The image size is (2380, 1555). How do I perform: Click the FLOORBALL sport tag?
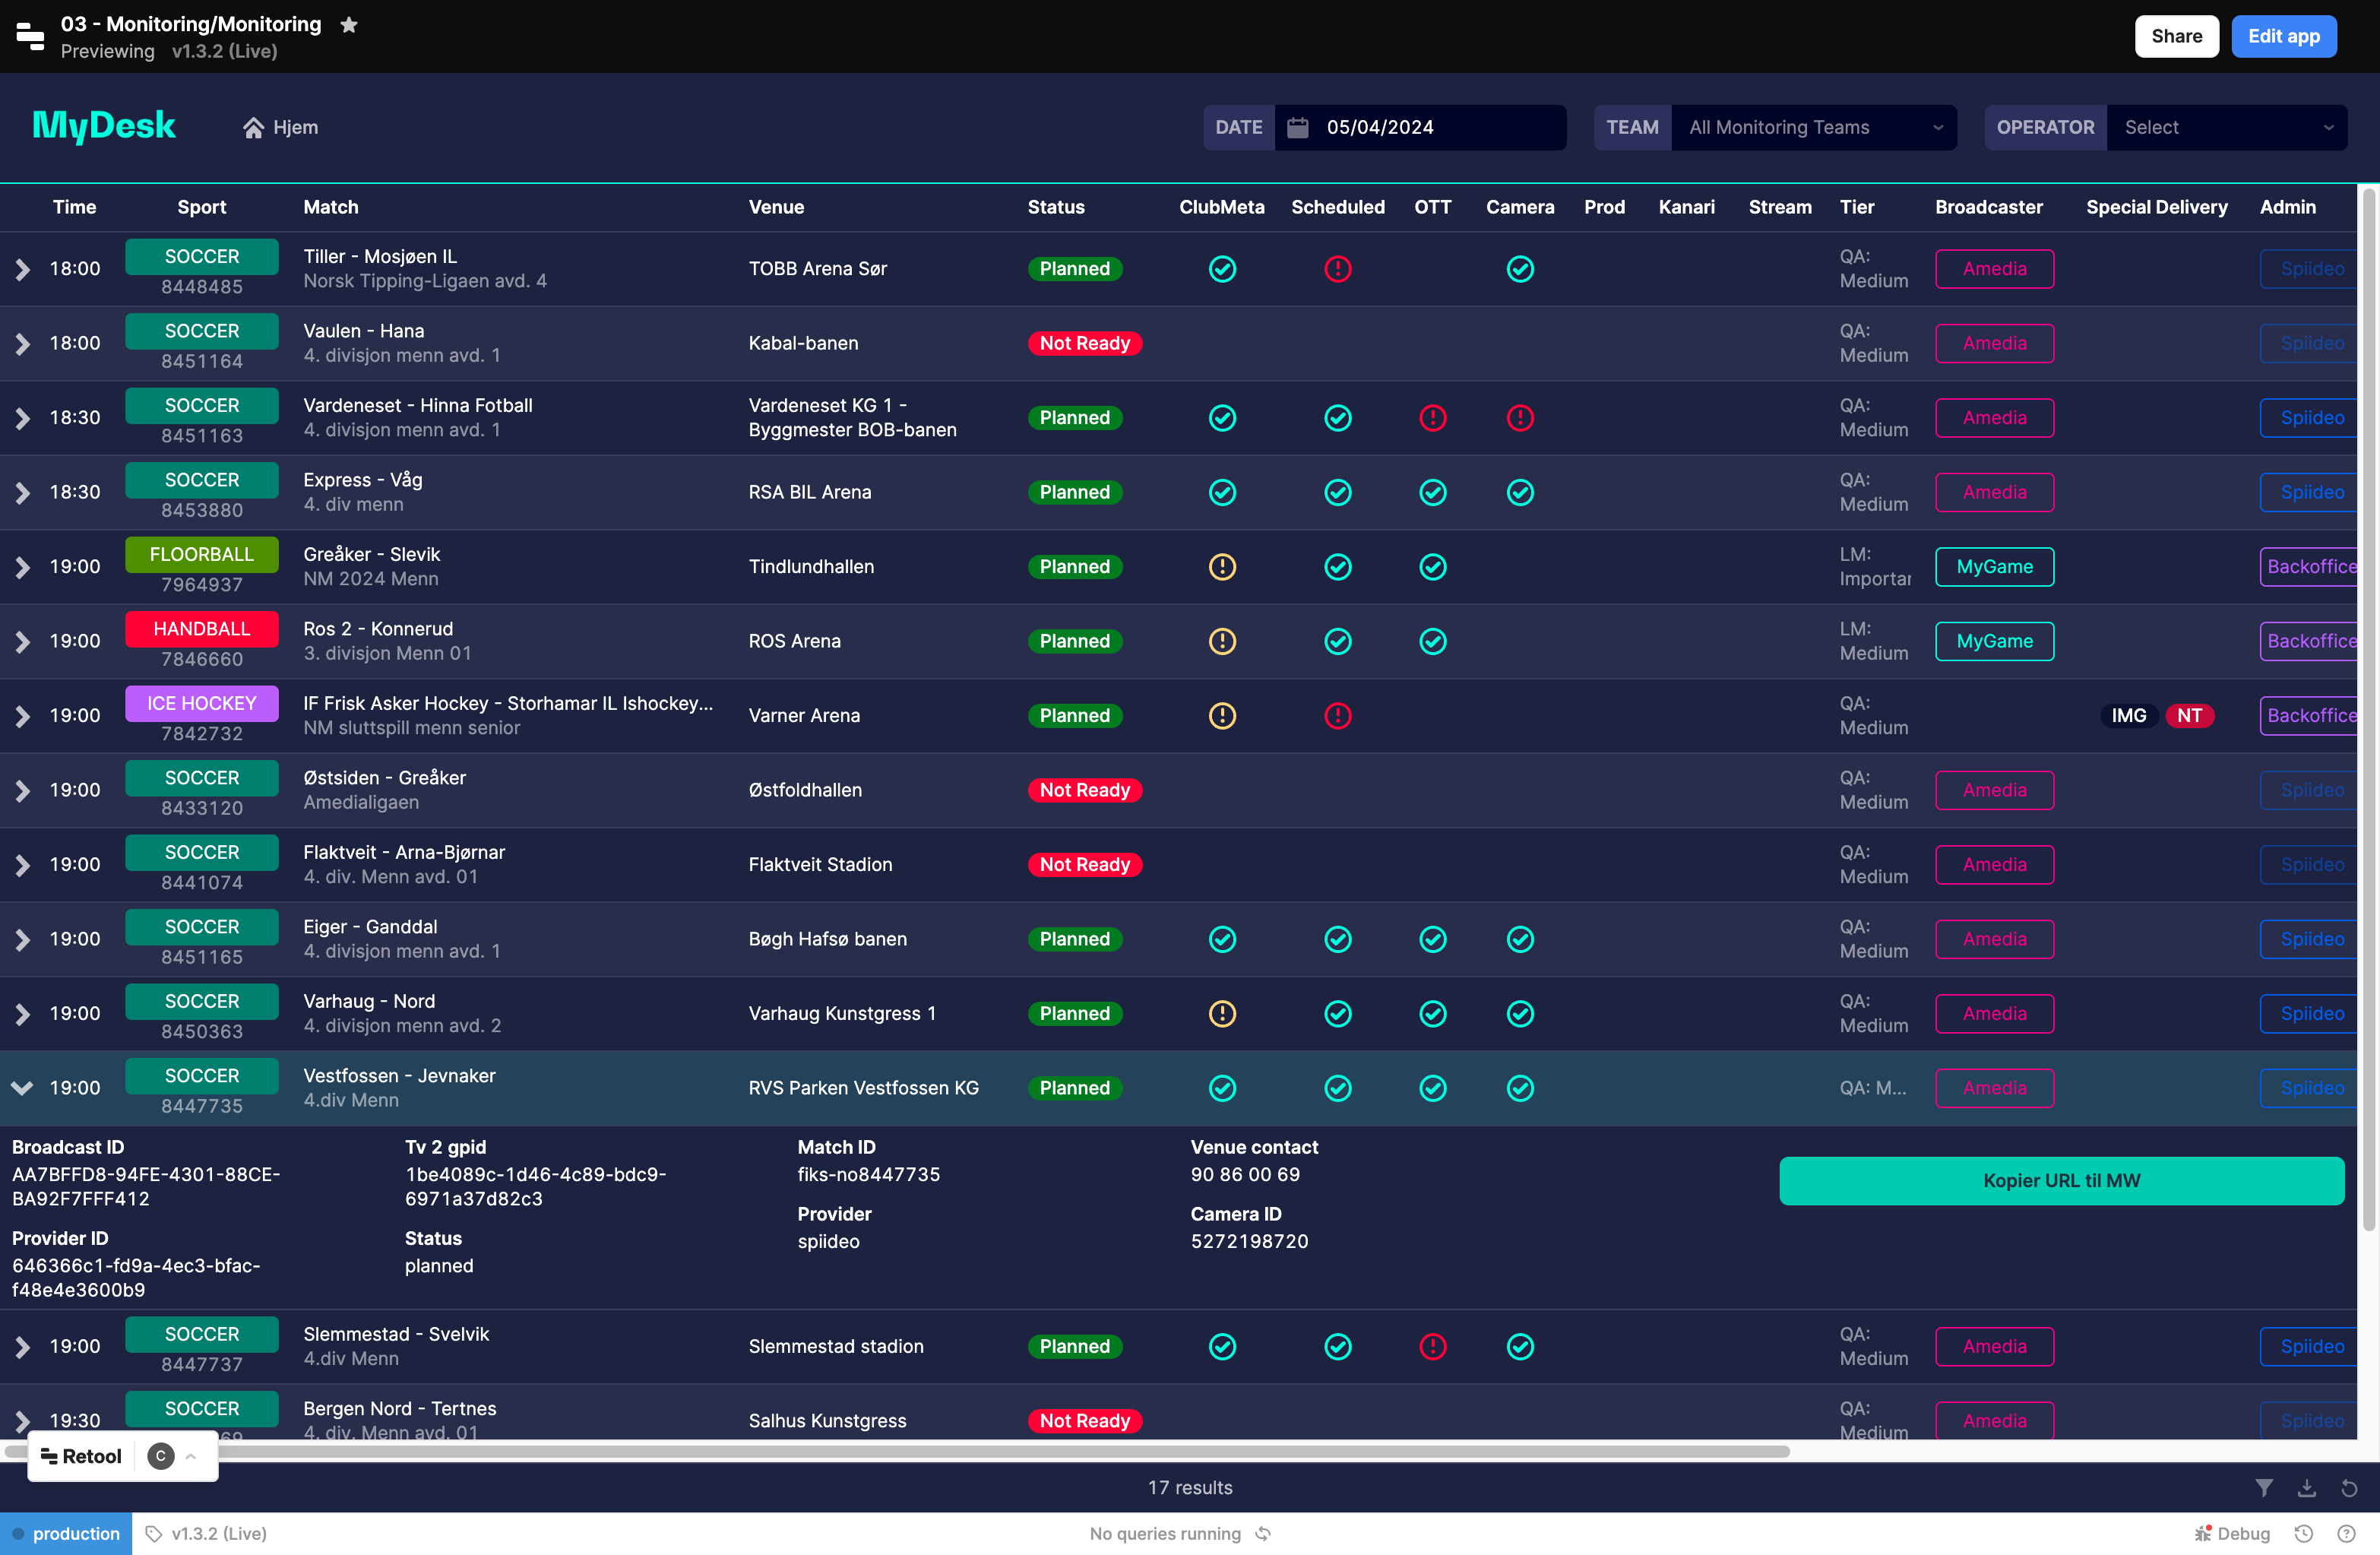pyautogui.click(x=202, y=554)
